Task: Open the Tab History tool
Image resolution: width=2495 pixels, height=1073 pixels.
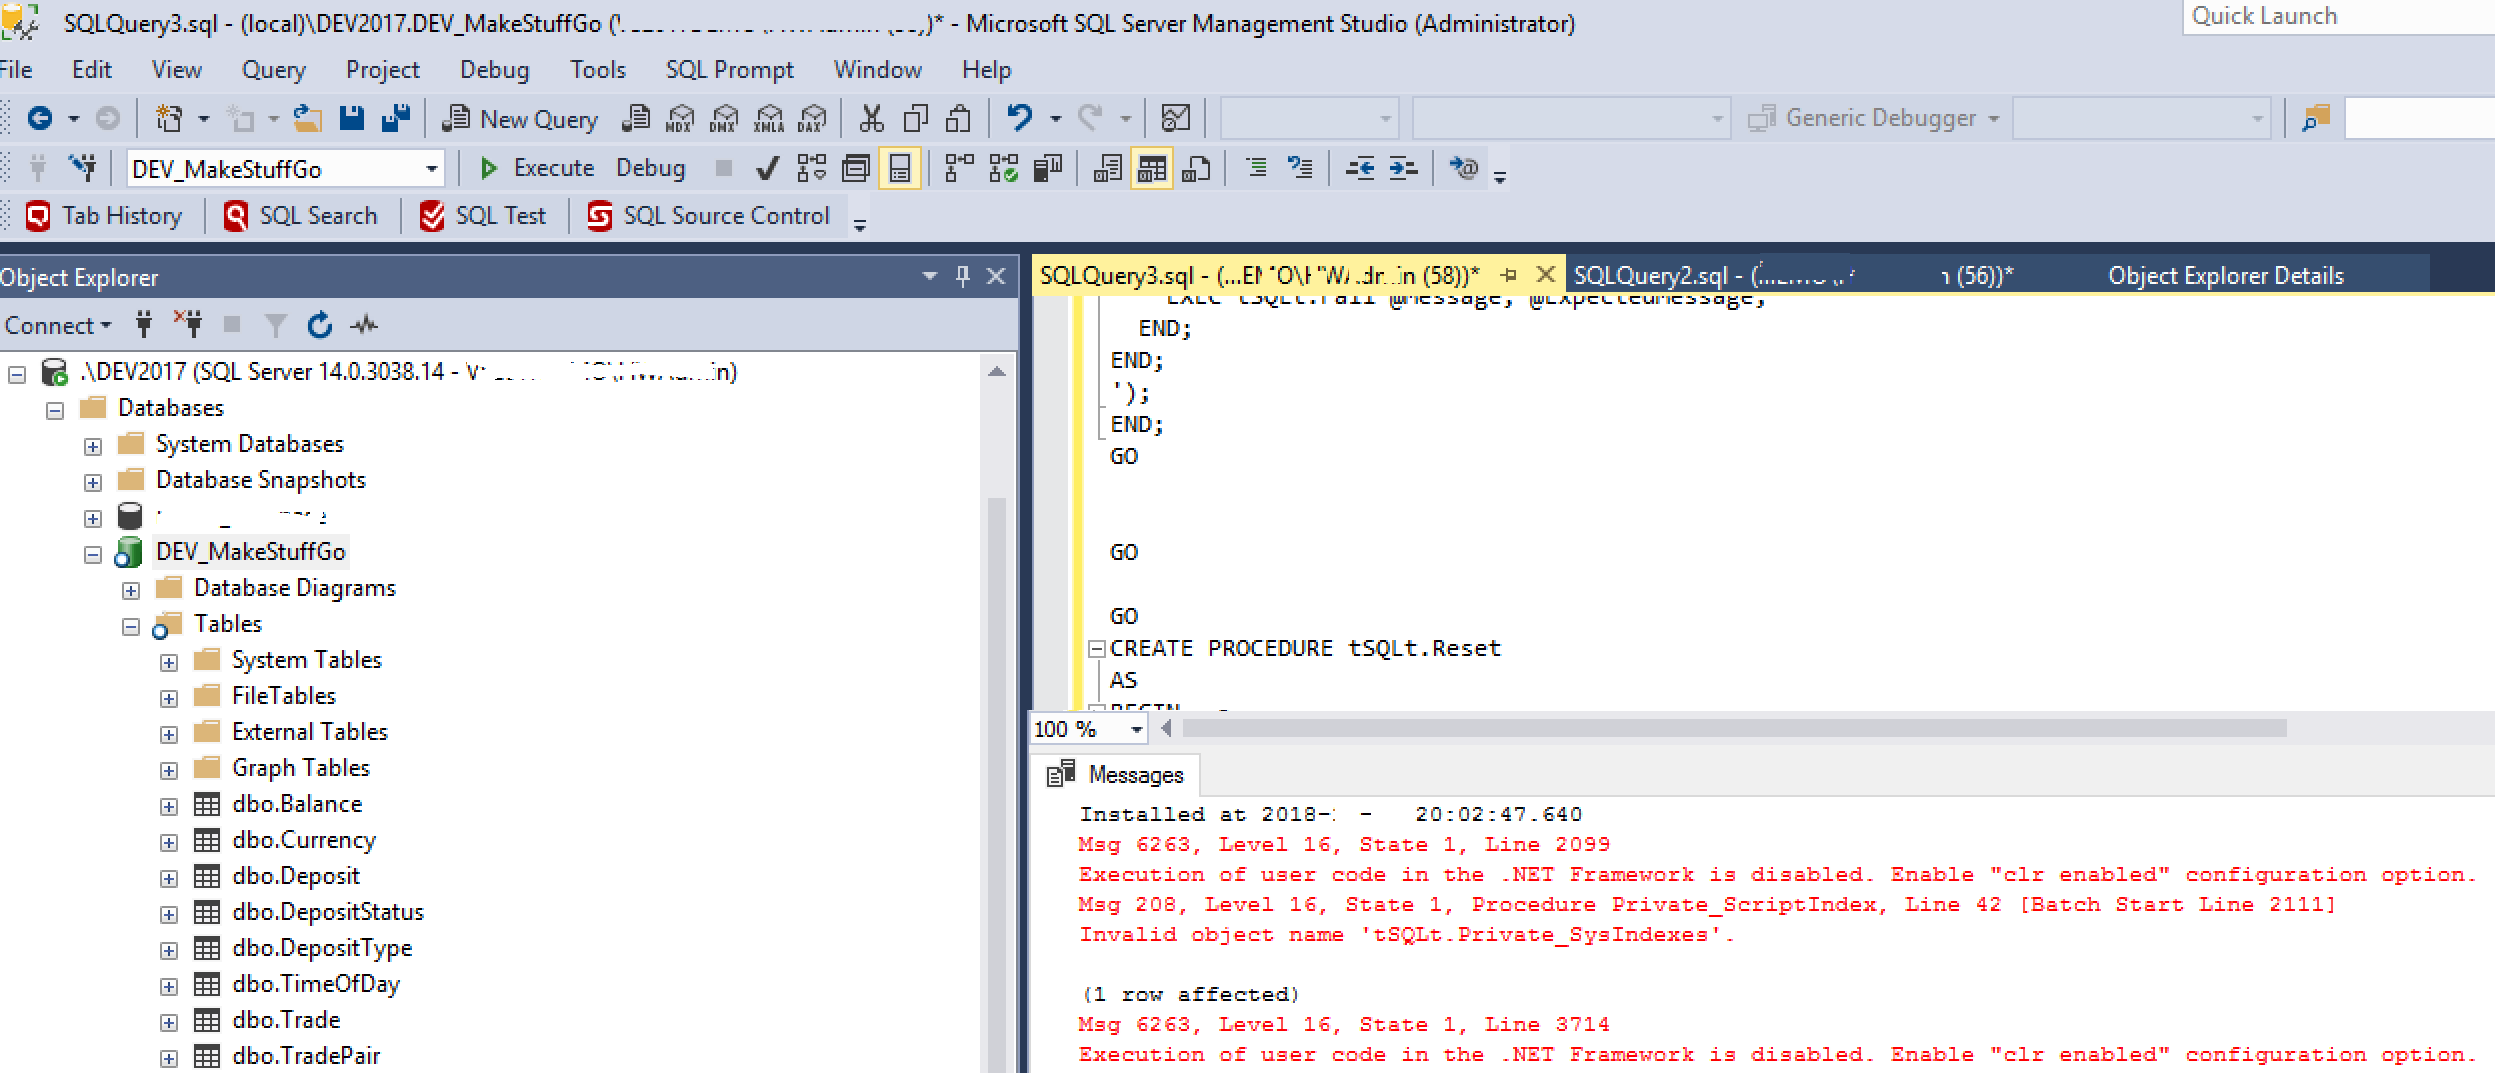Action: (x=105, y=216)
